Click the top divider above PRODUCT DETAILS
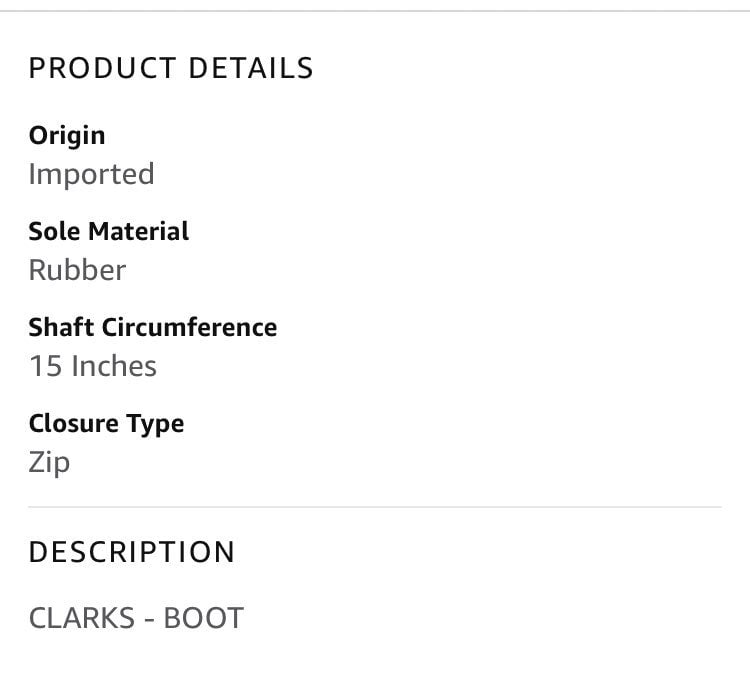 375,11
